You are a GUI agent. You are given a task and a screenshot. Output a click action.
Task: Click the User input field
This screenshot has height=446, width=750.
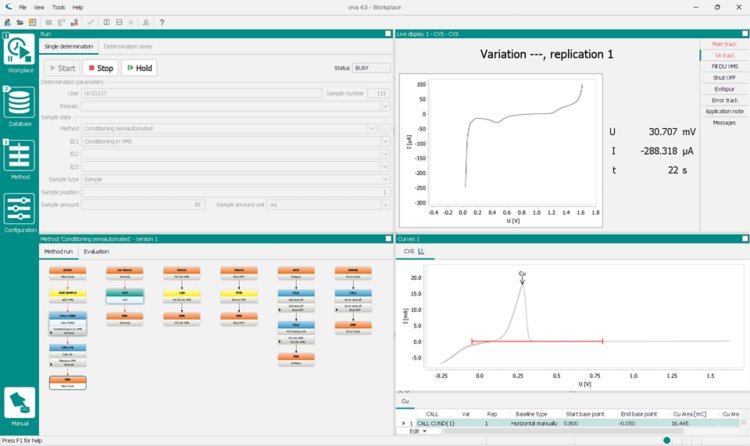[201, 93]
